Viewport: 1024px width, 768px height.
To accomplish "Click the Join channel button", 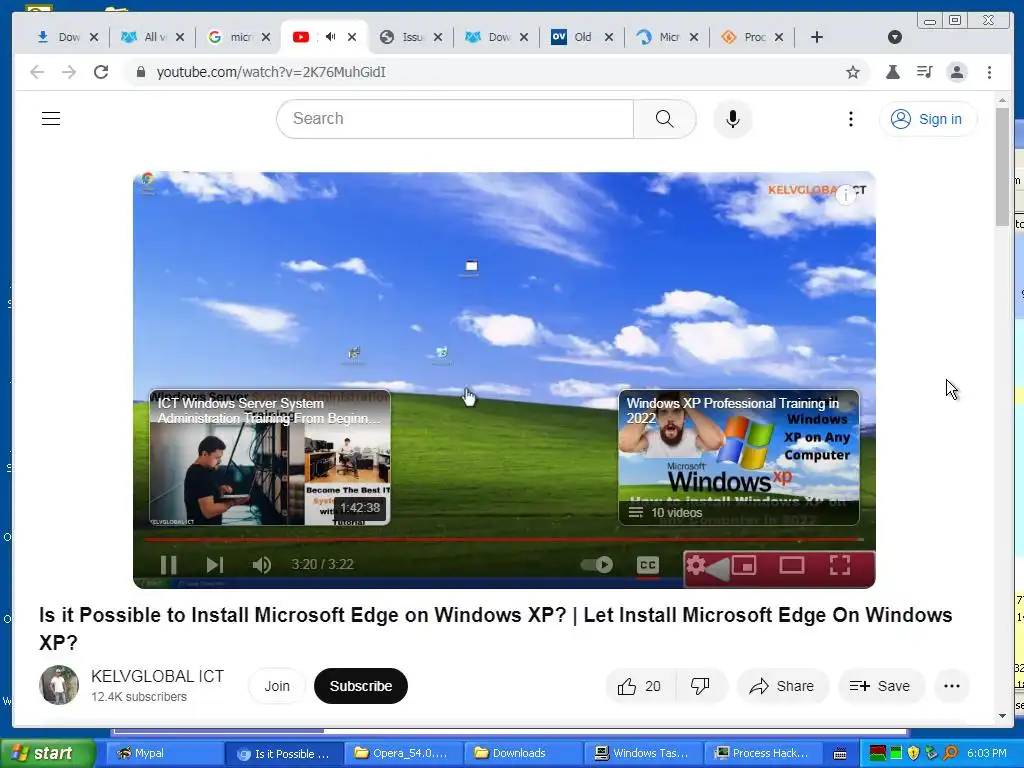I will (277, 686).
